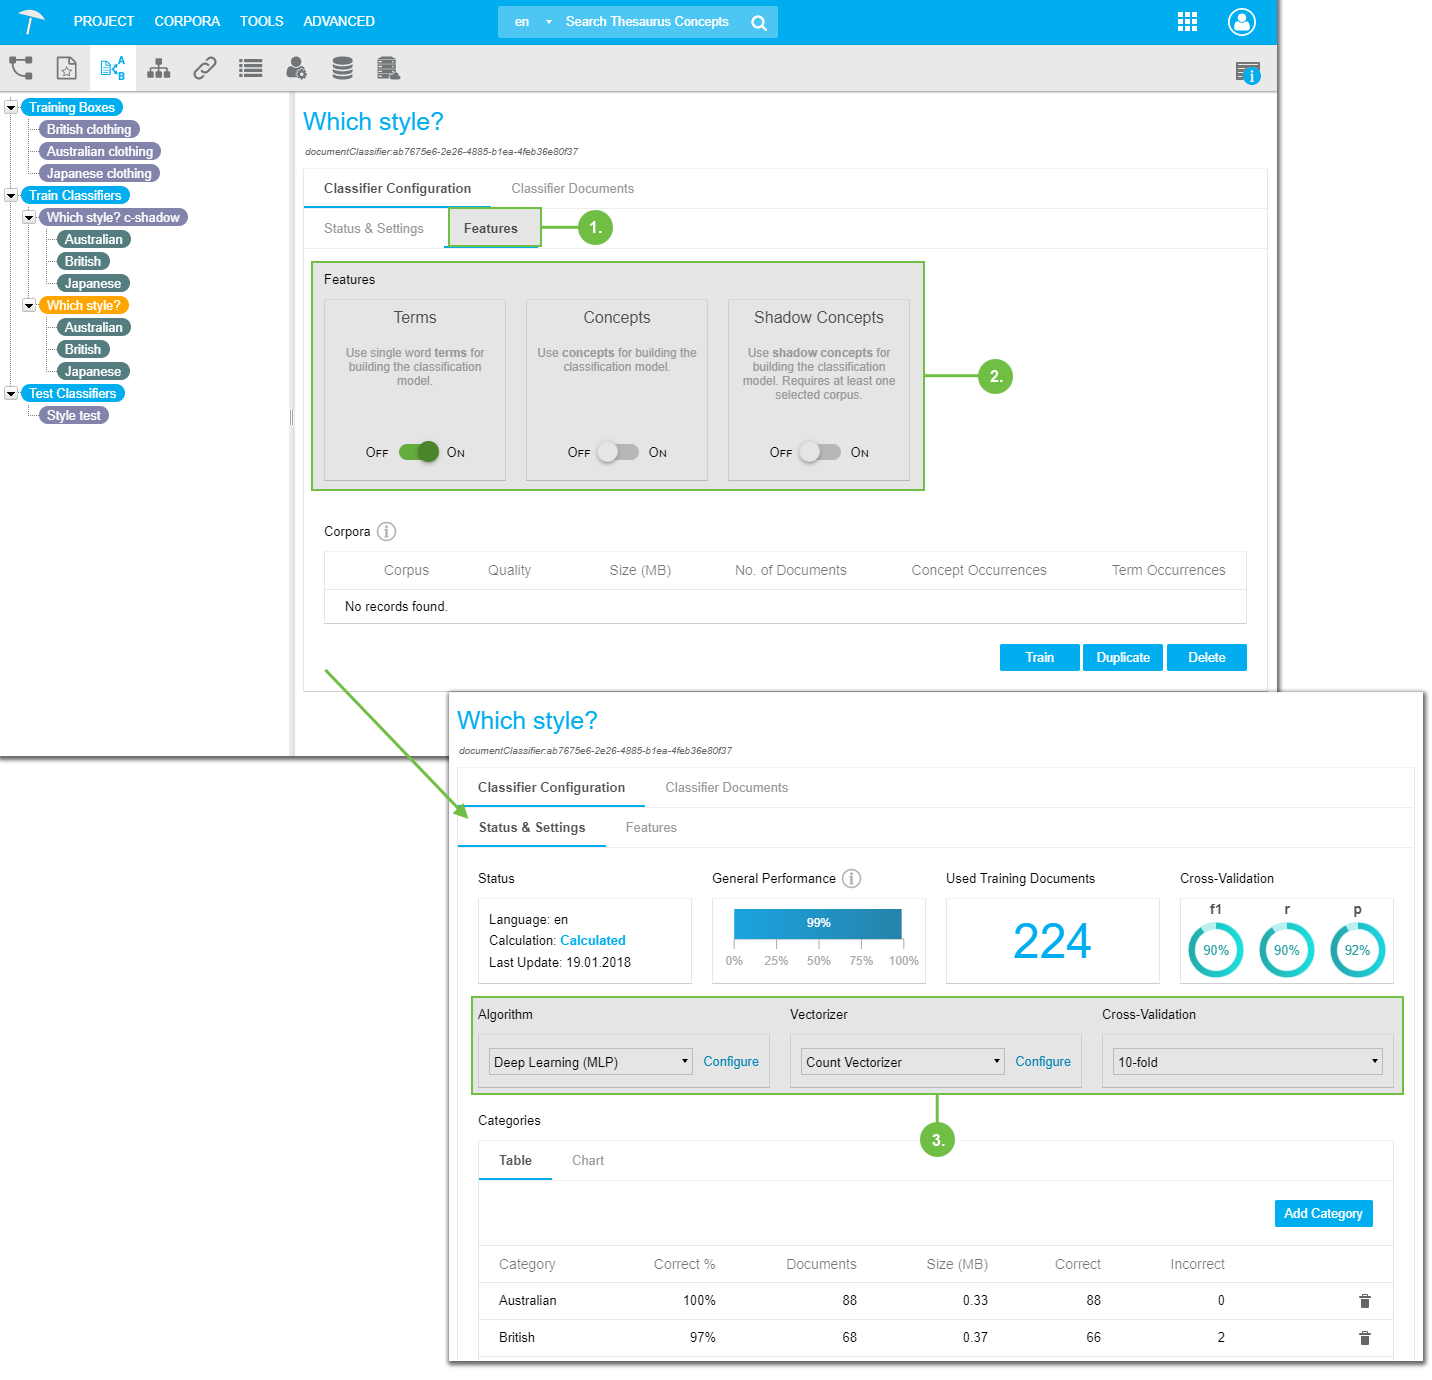Open the Algorithm dropdown Deep Learning (MLP)
Screen dimensions: 1432x1380
tap(591, 1062)
